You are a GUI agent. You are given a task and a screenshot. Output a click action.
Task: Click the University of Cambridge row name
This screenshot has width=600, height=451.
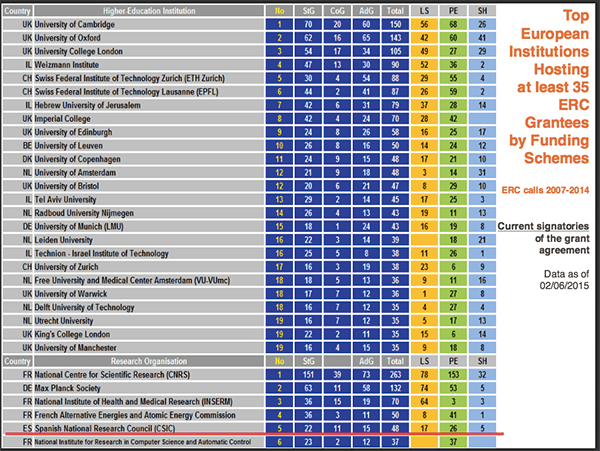[75, 24]
